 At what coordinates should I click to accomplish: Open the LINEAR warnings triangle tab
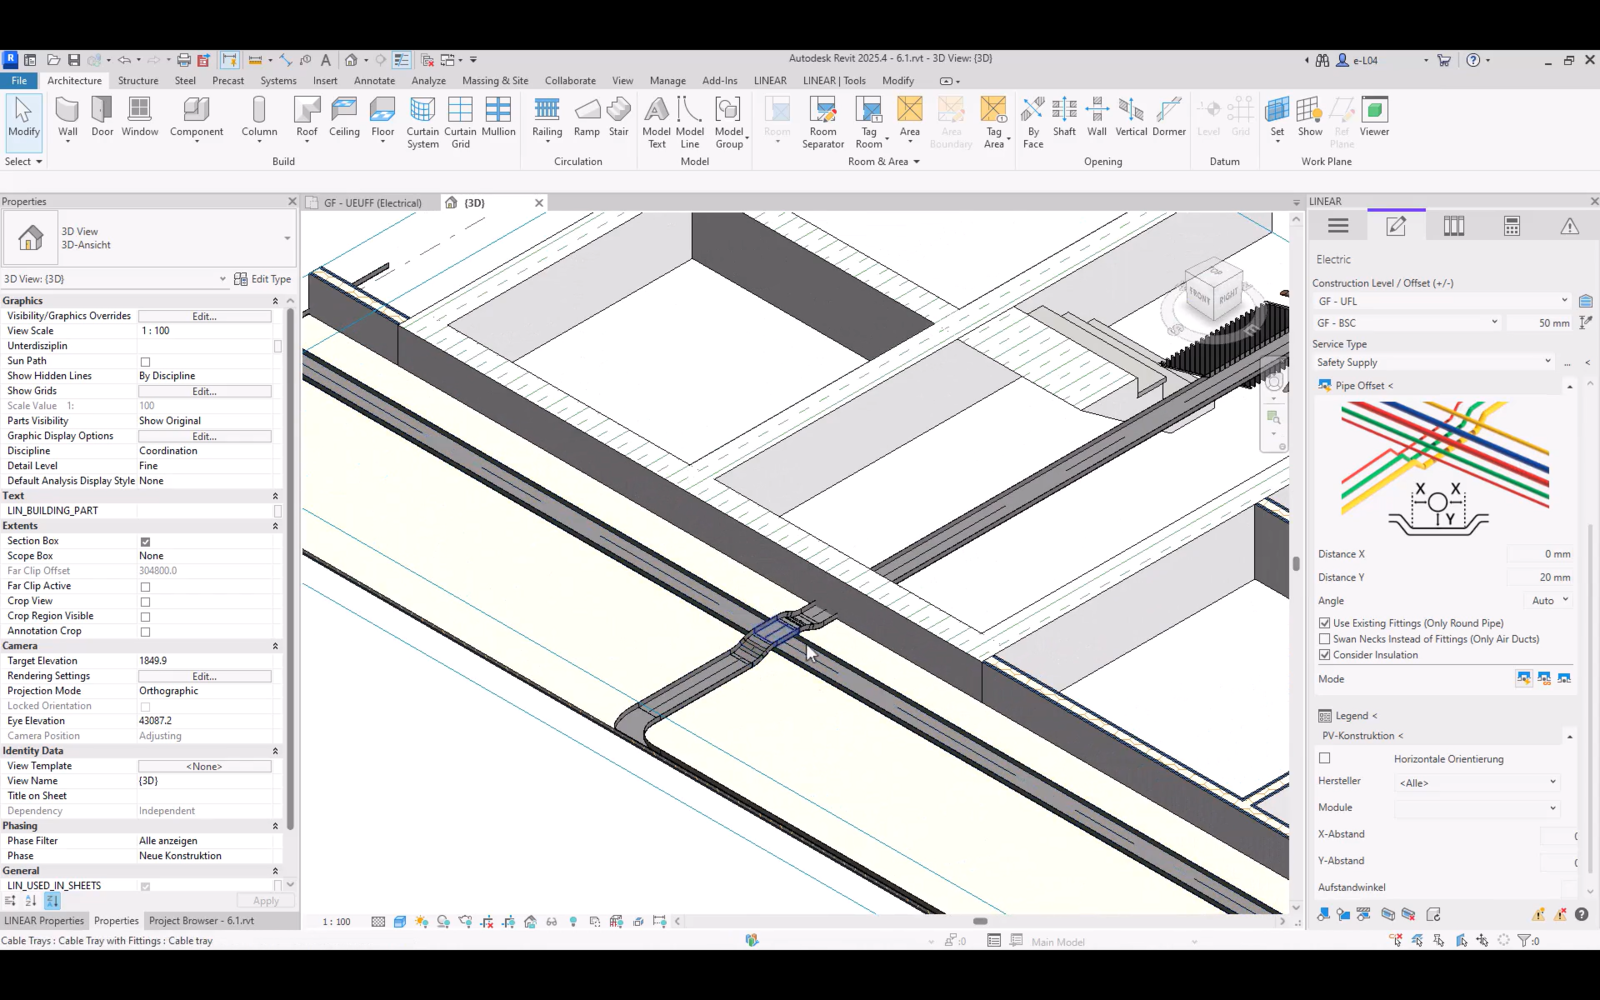pos(1569,227)
